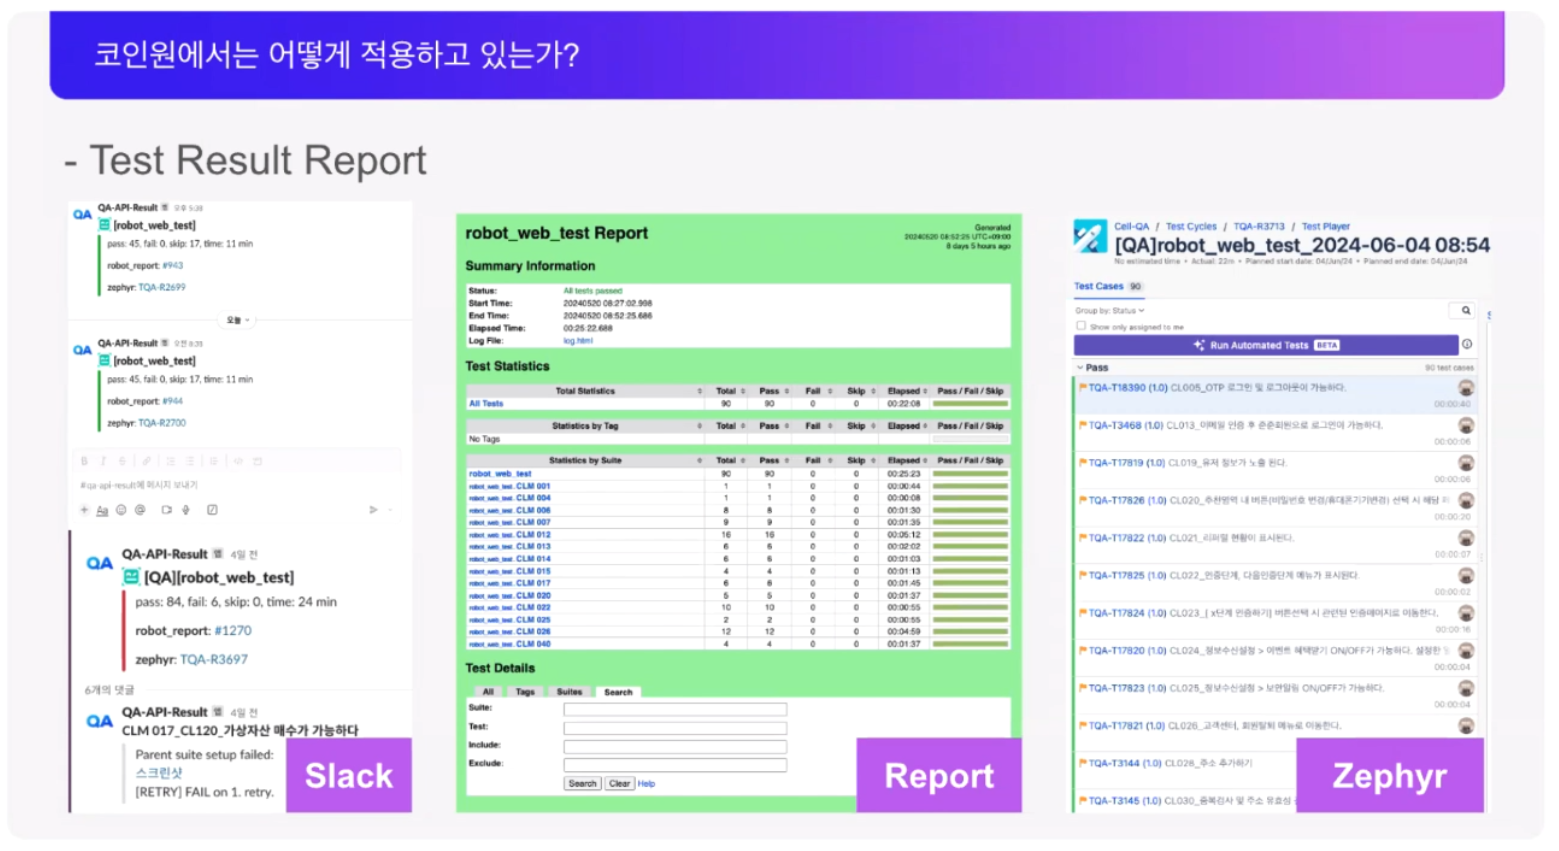The image size is (1559, 851).
Task: Select the Test Cases tab in Zephyr
Action: point(1108,286)
